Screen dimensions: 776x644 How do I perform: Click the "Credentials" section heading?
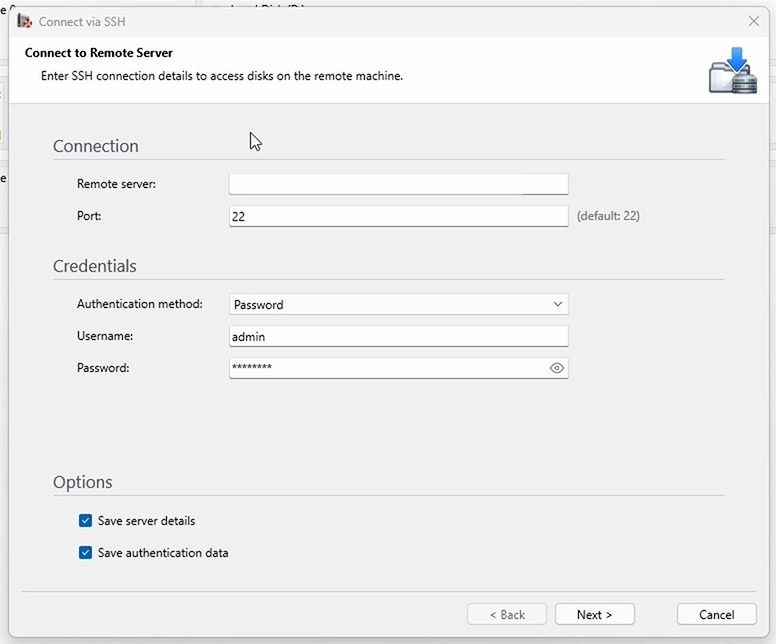tap(95, 266)
